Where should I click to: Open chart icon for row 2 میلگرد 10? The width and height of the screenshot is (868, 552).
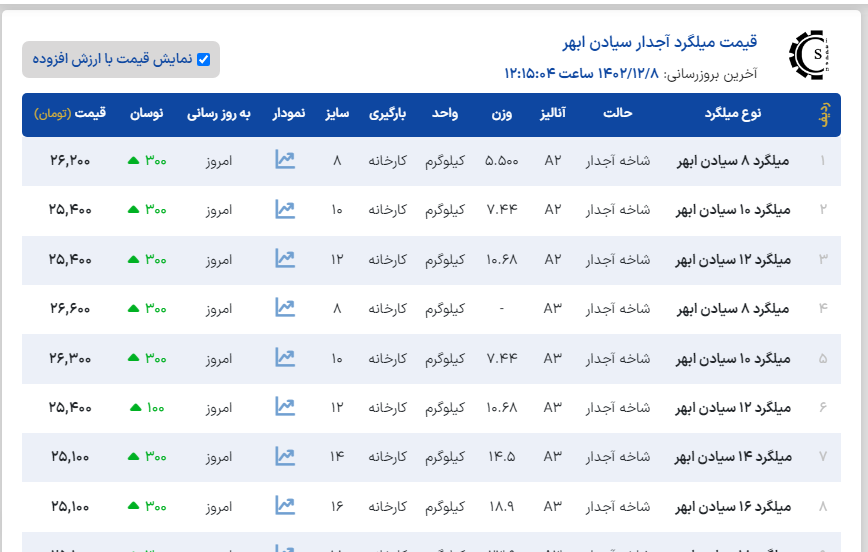(285, 209)
